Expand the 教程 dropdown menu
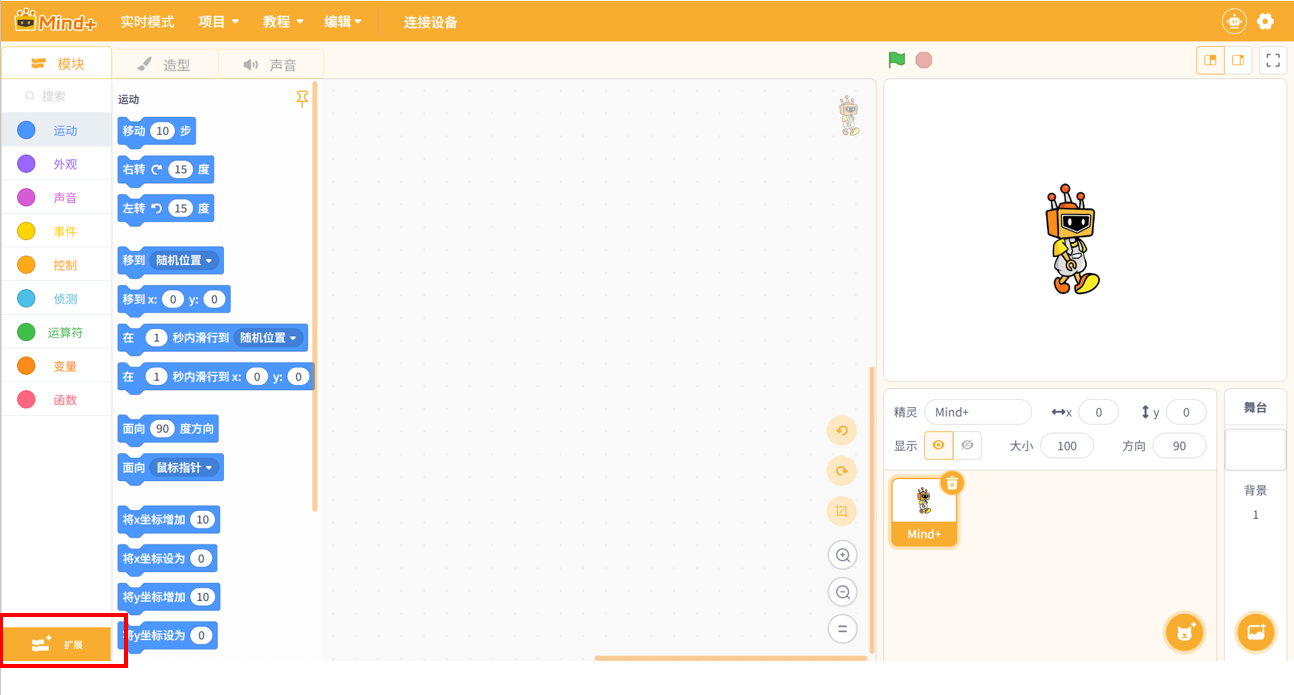The height and width of the screenshot is (695, 1294). pyautogui.click(x=283, y=21)
